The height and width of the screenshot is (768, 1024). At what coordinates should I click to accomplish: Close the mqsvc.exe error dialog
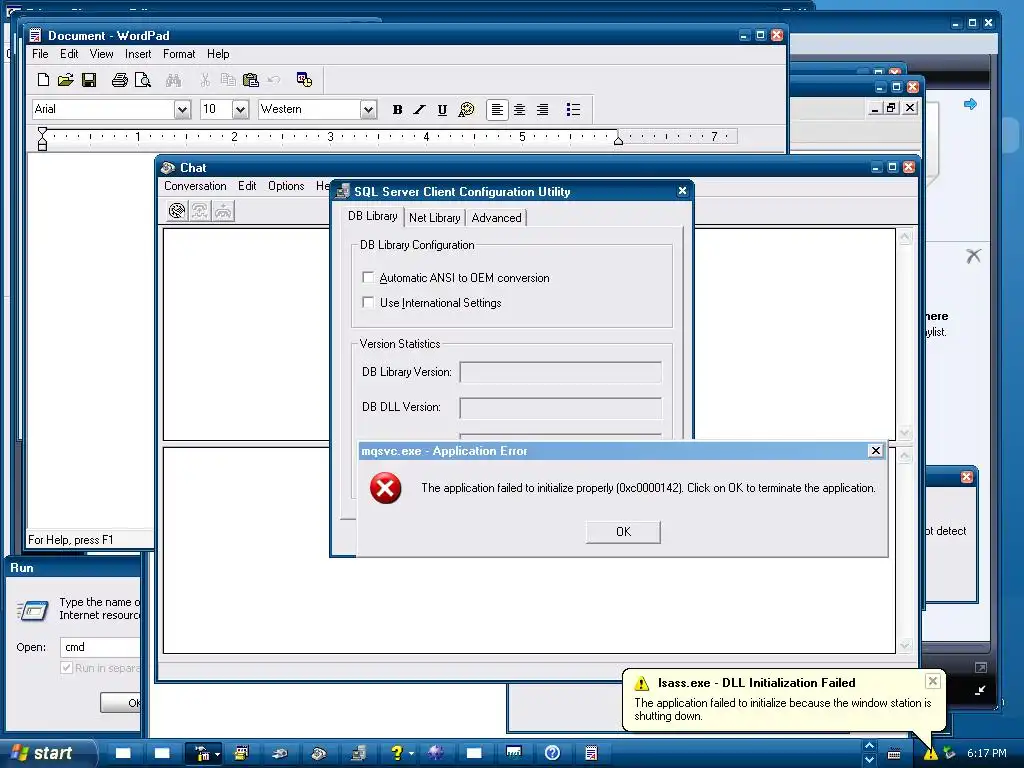tap(876, 451)
